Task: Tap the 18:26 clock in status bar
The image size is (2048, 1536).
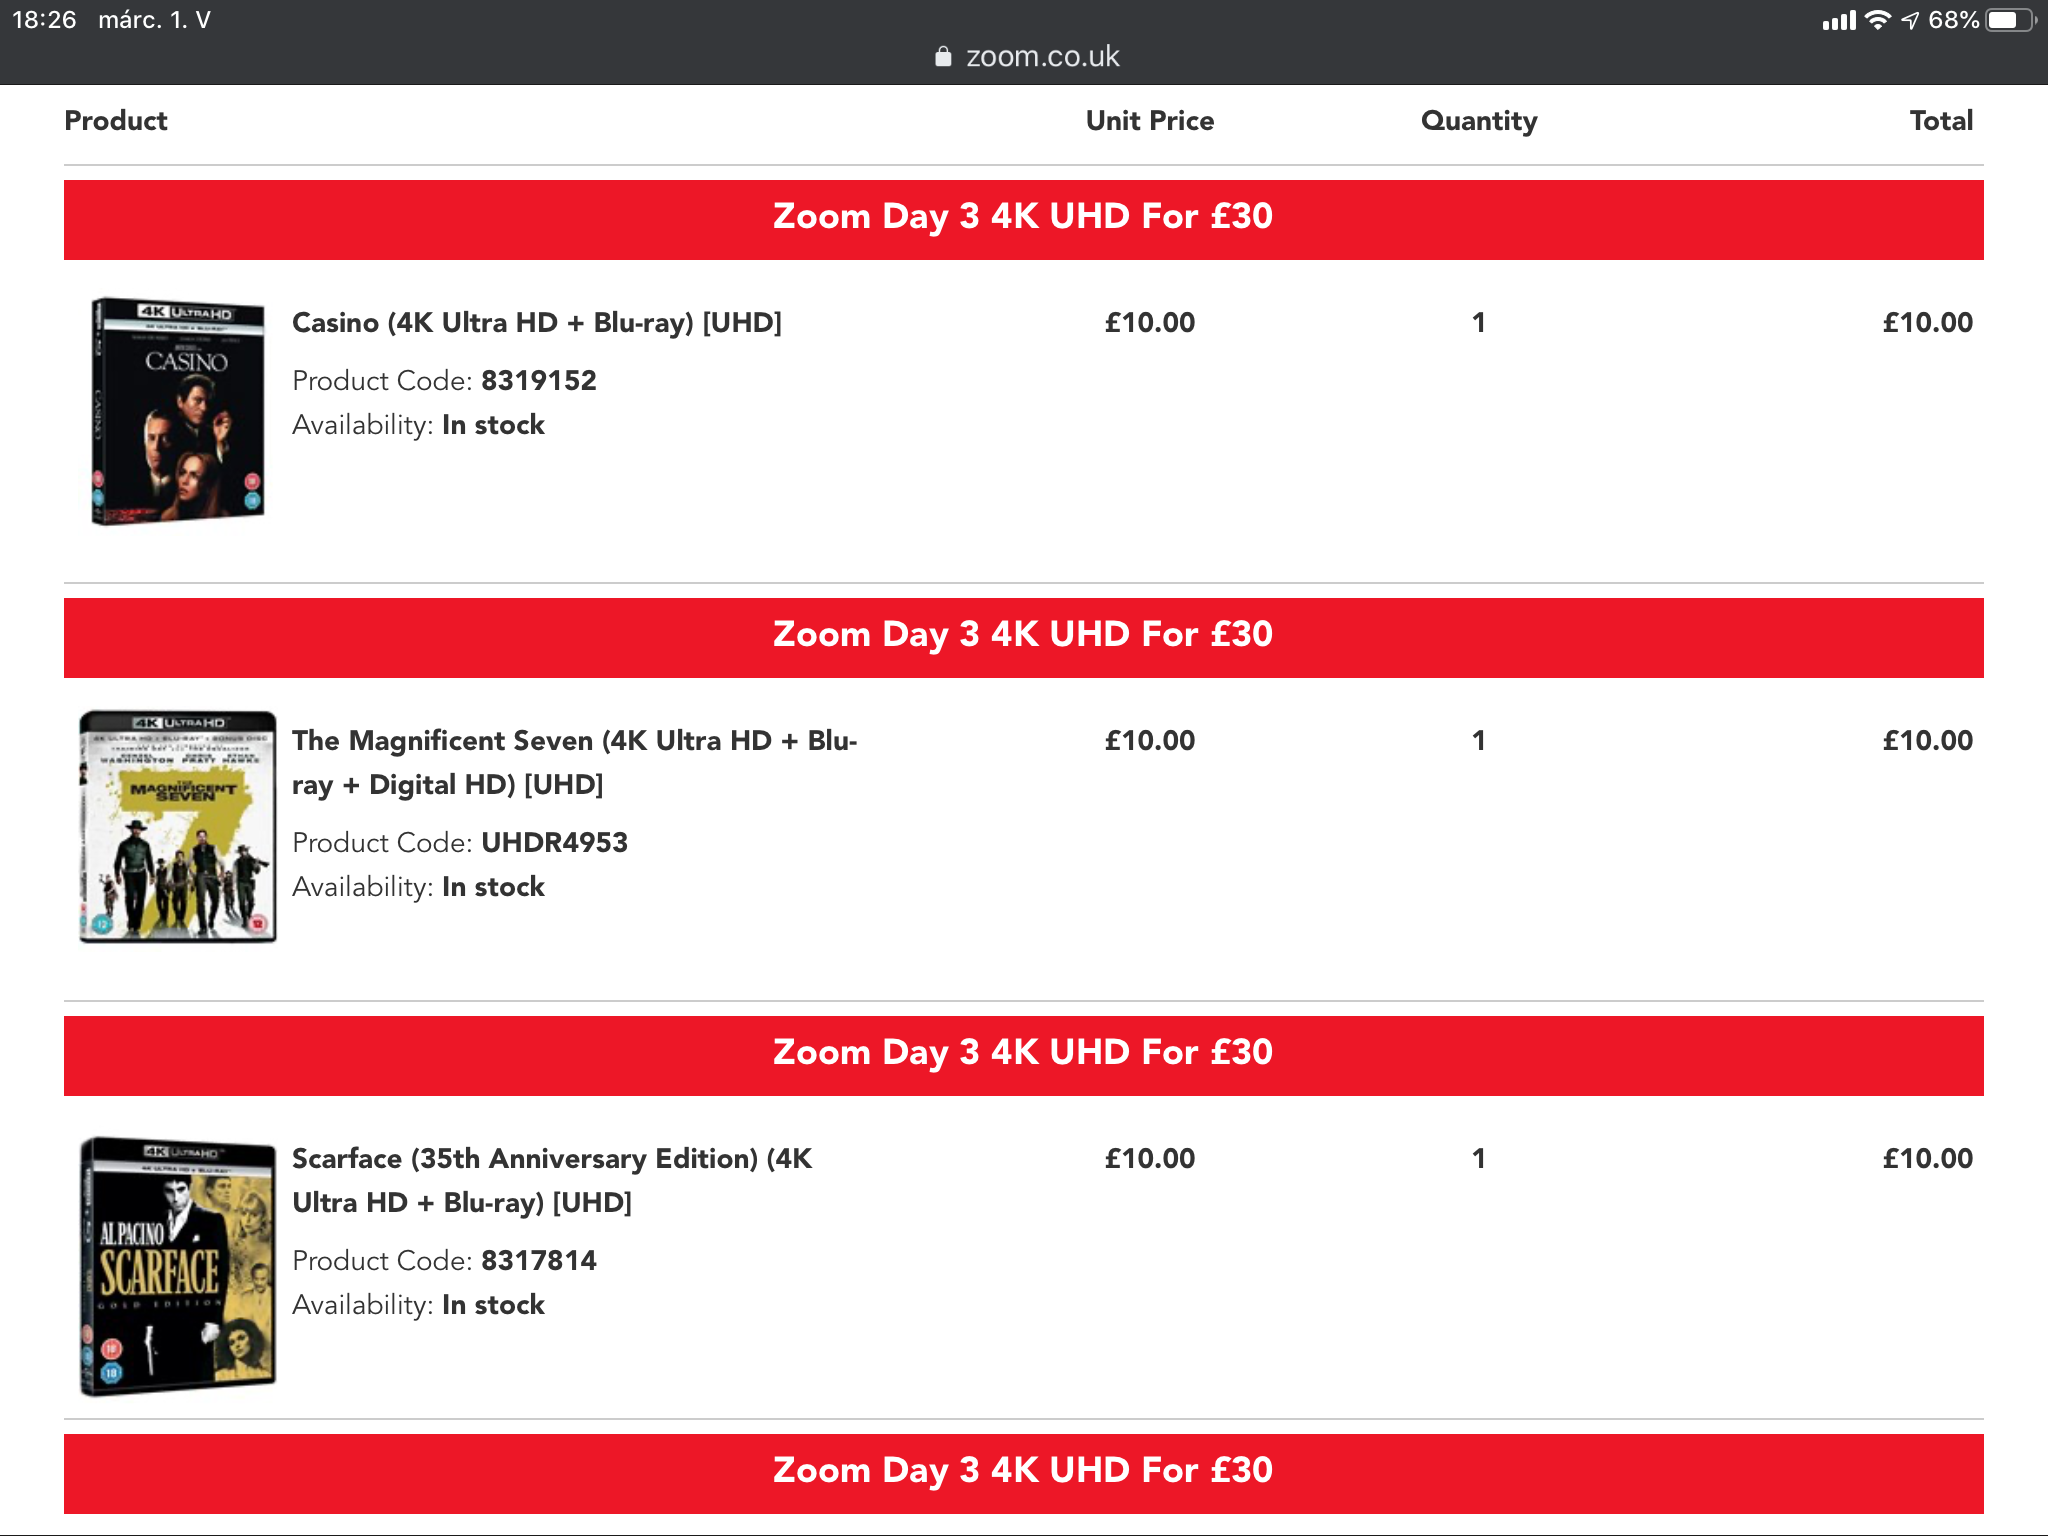Action: point(44,20)
